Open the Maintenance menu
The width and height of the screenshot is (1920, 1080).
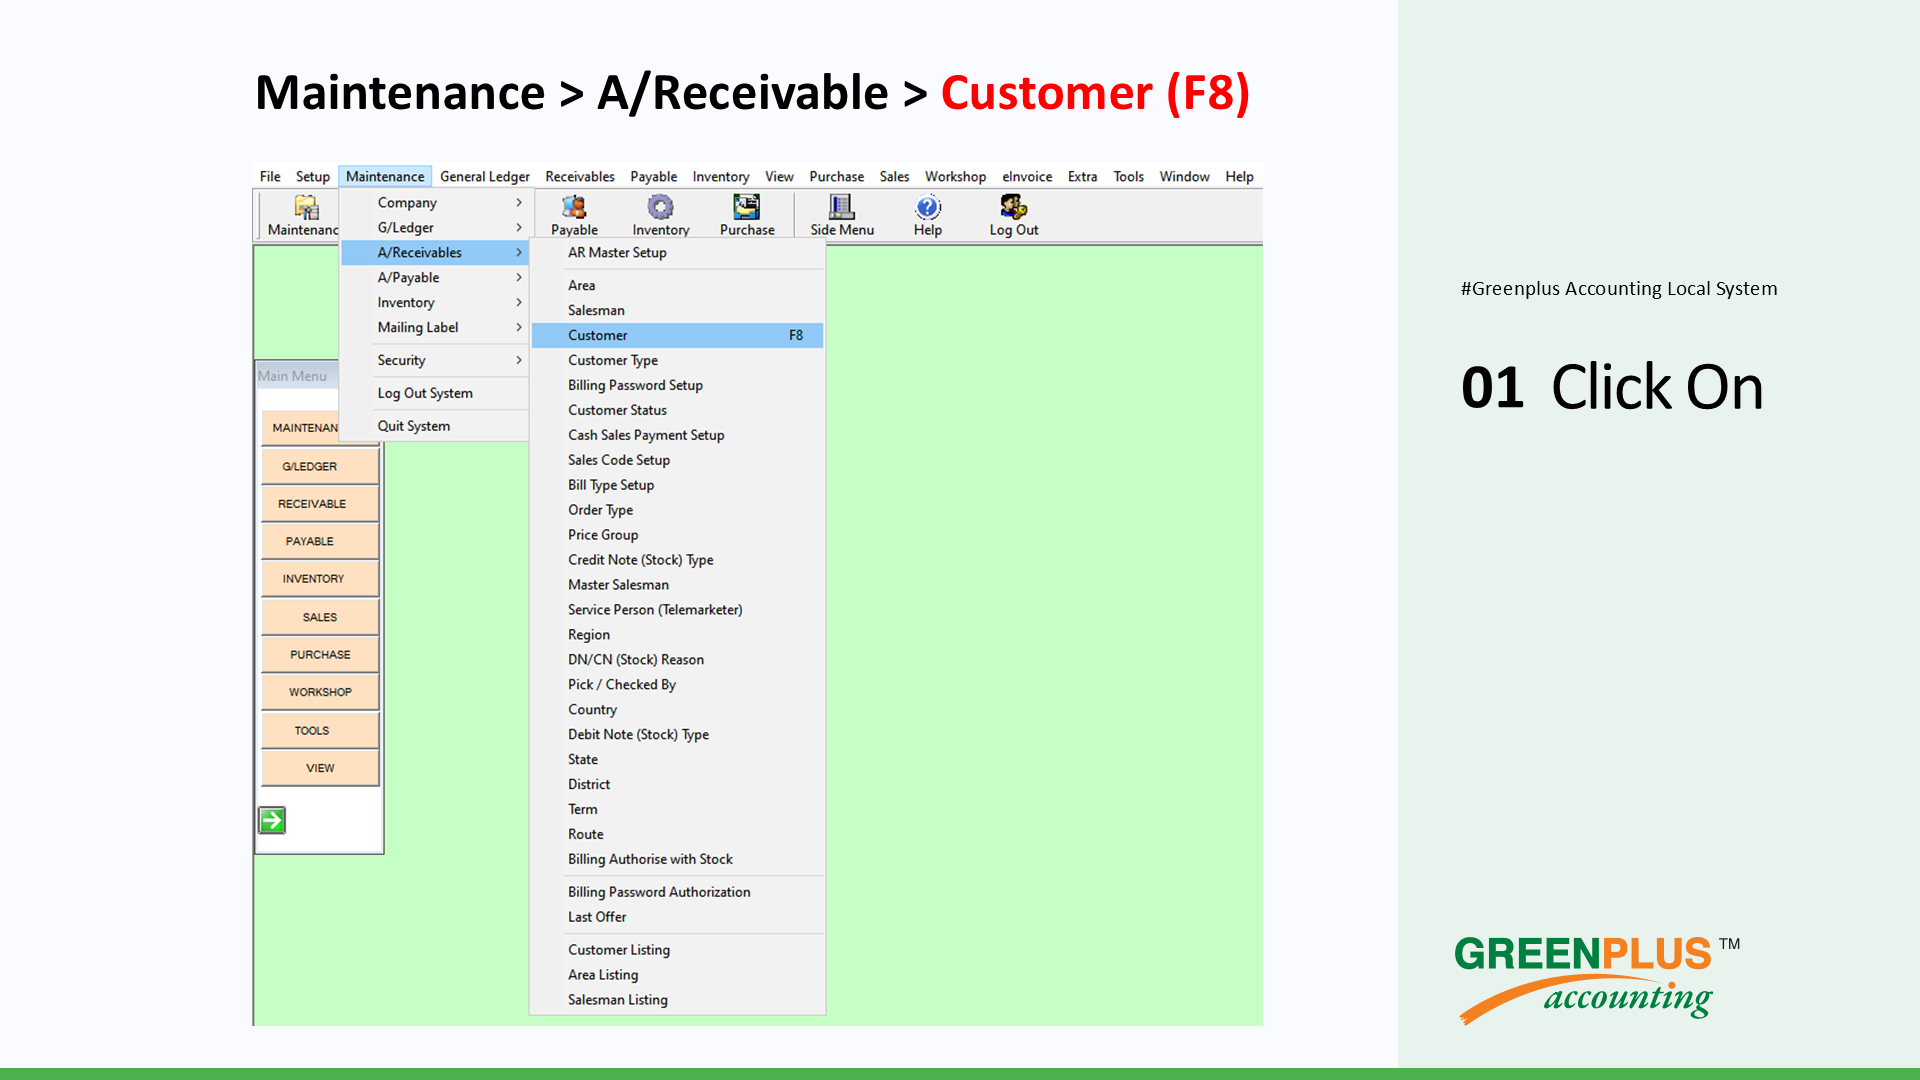point(385,176)
